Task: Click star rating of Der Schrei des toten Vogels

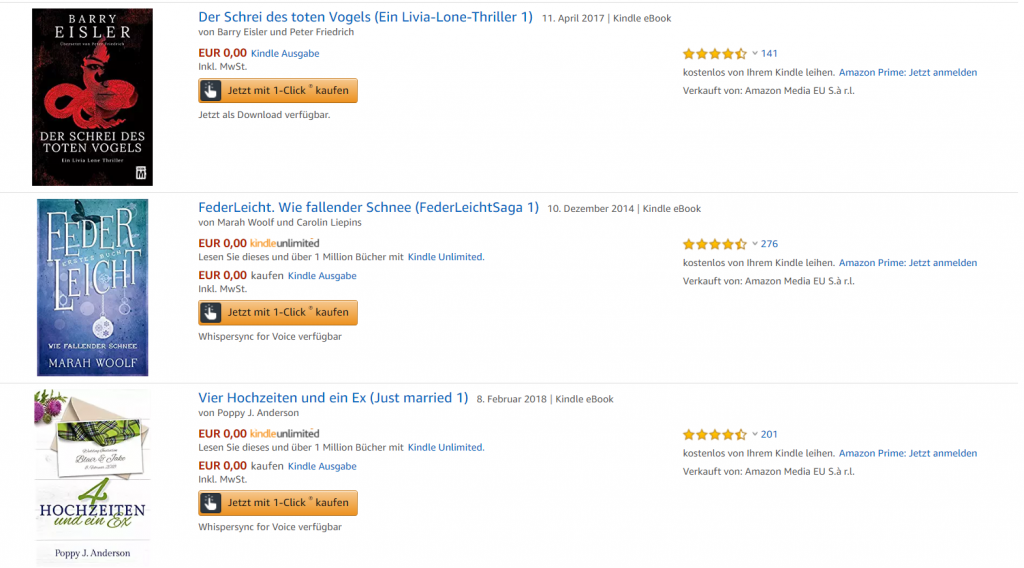Action: pyautogui.click(x=714, y=54)
